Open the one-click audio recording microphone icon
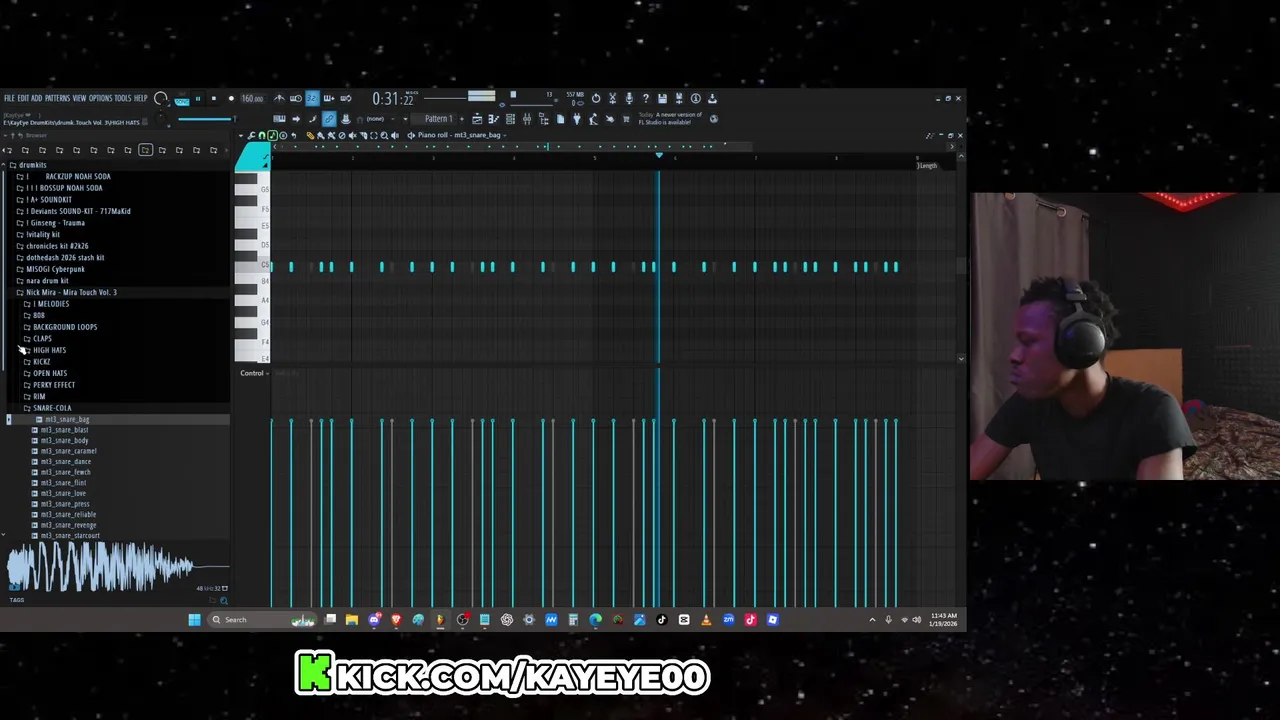Image resolution: width=1280 pixels, height=720 pixels. [x=629, y=98]
